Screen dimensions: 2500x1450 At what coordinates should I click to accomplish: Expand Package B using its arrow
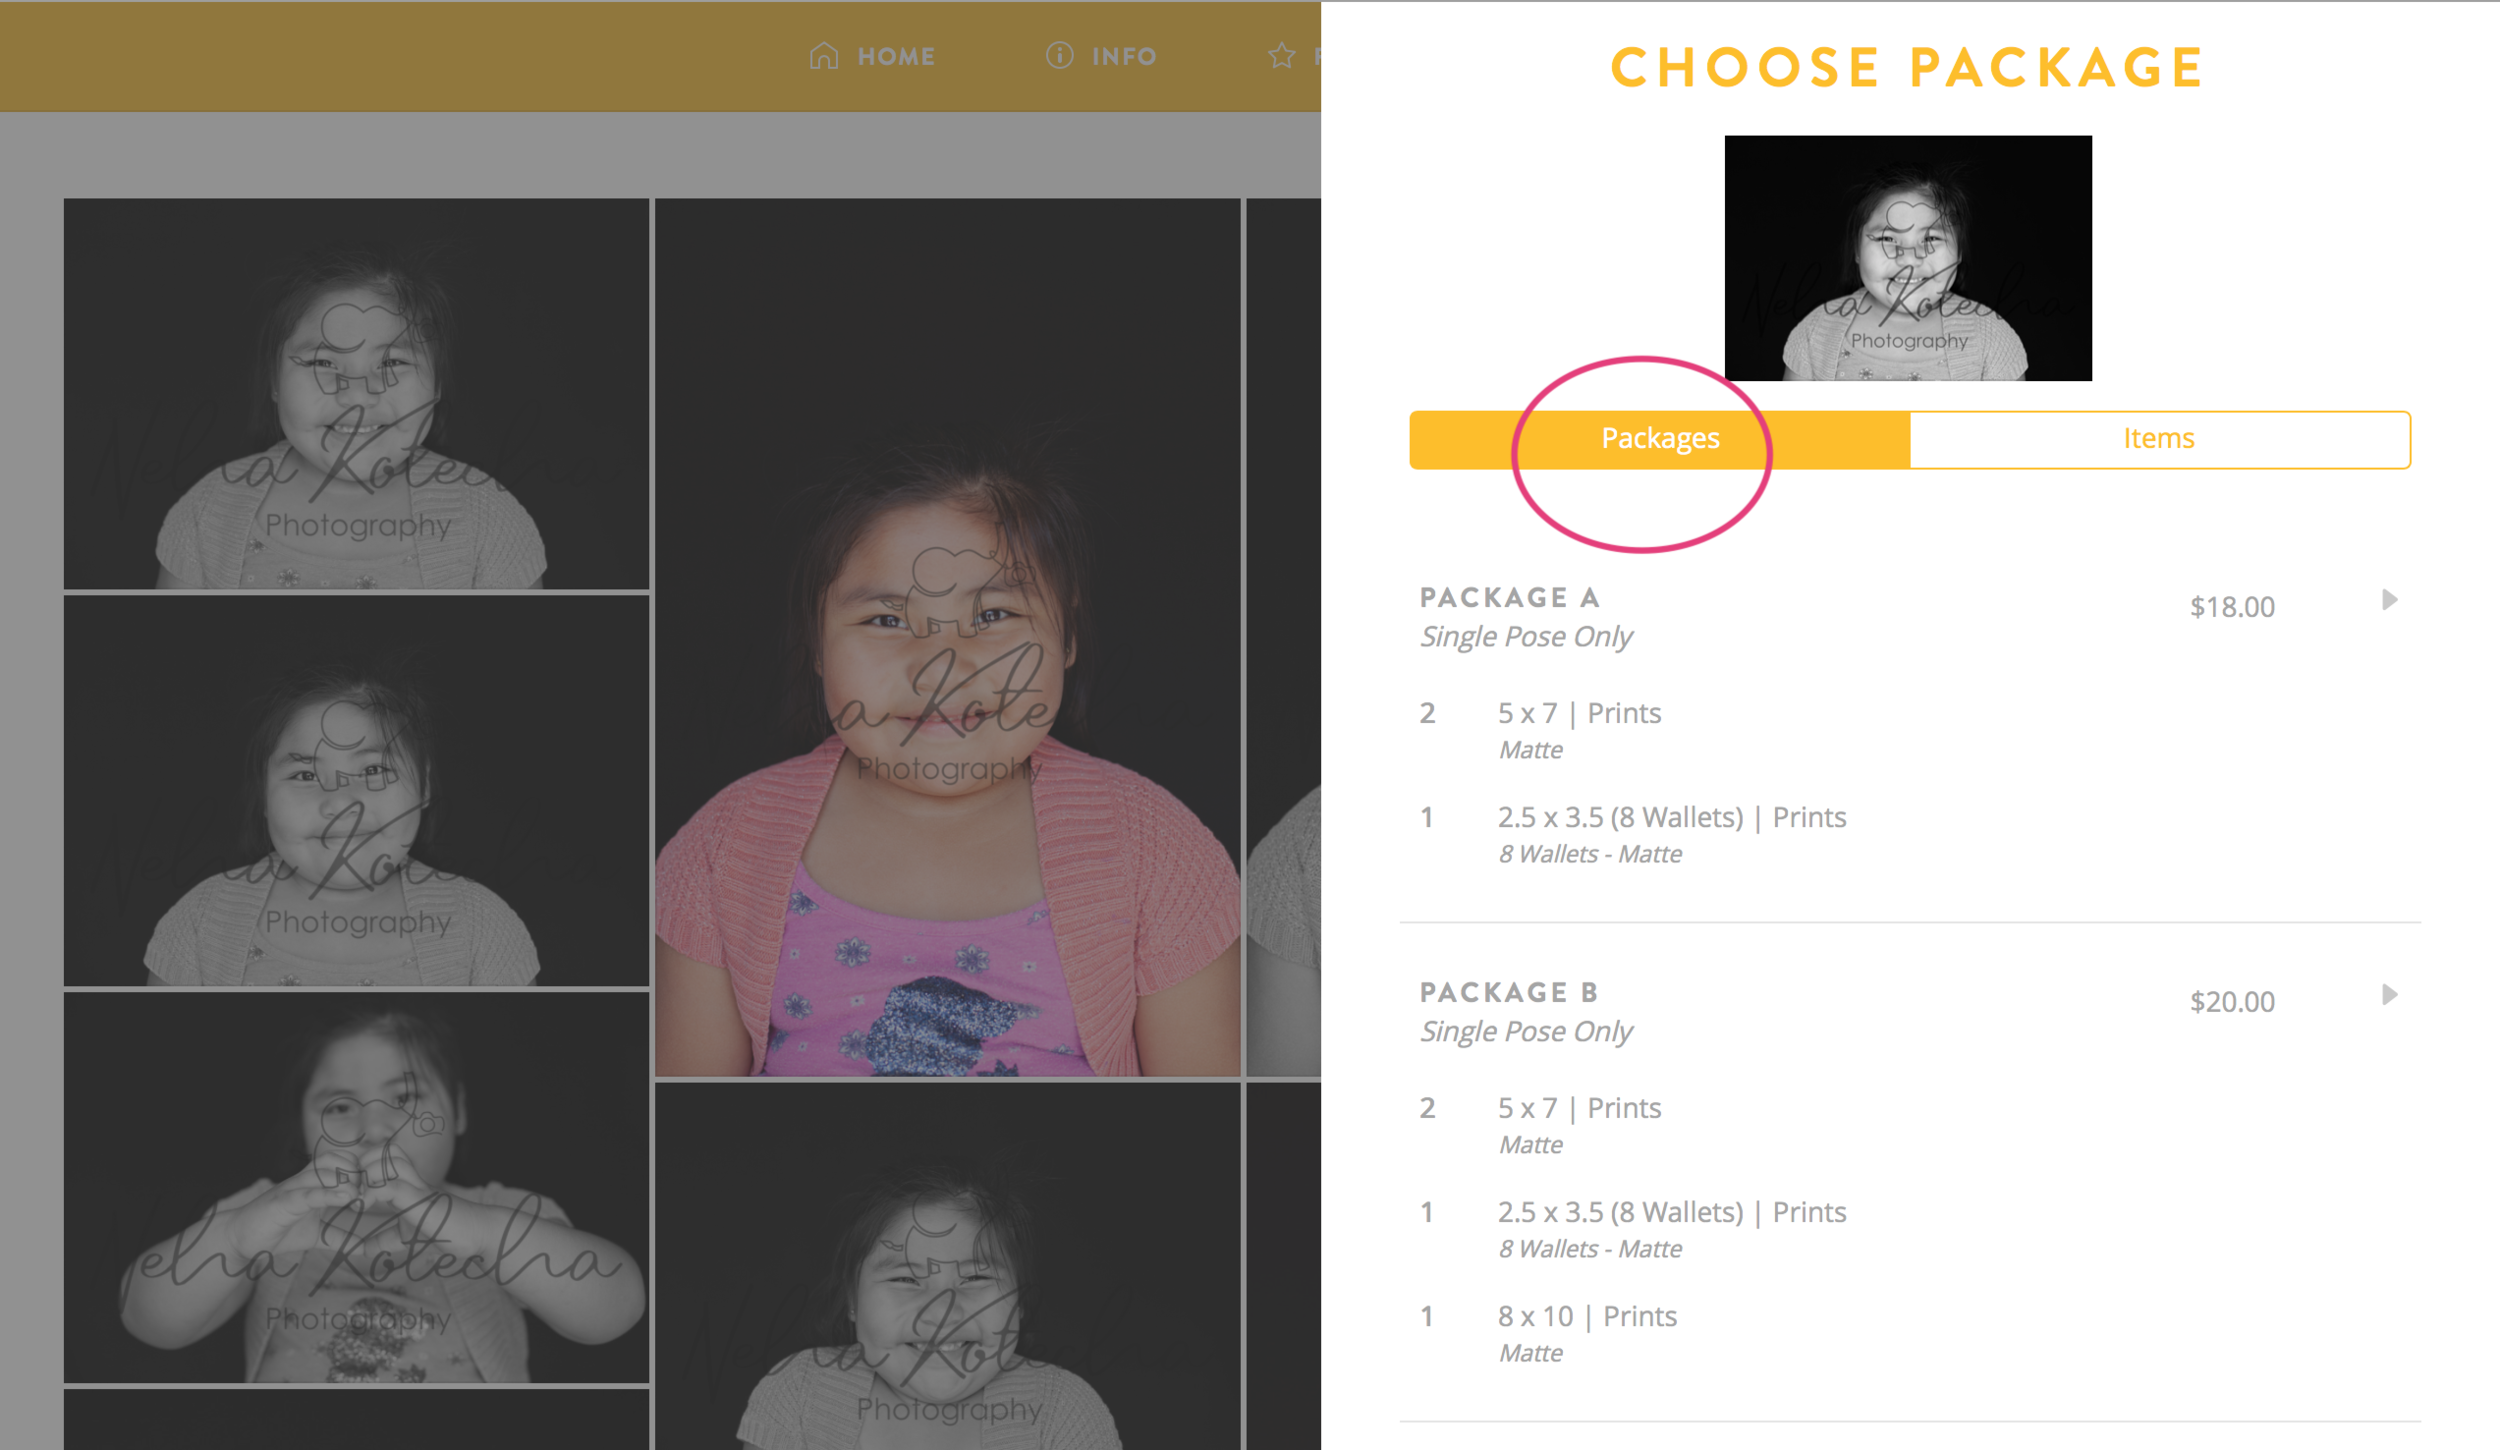pos(2389,995)
